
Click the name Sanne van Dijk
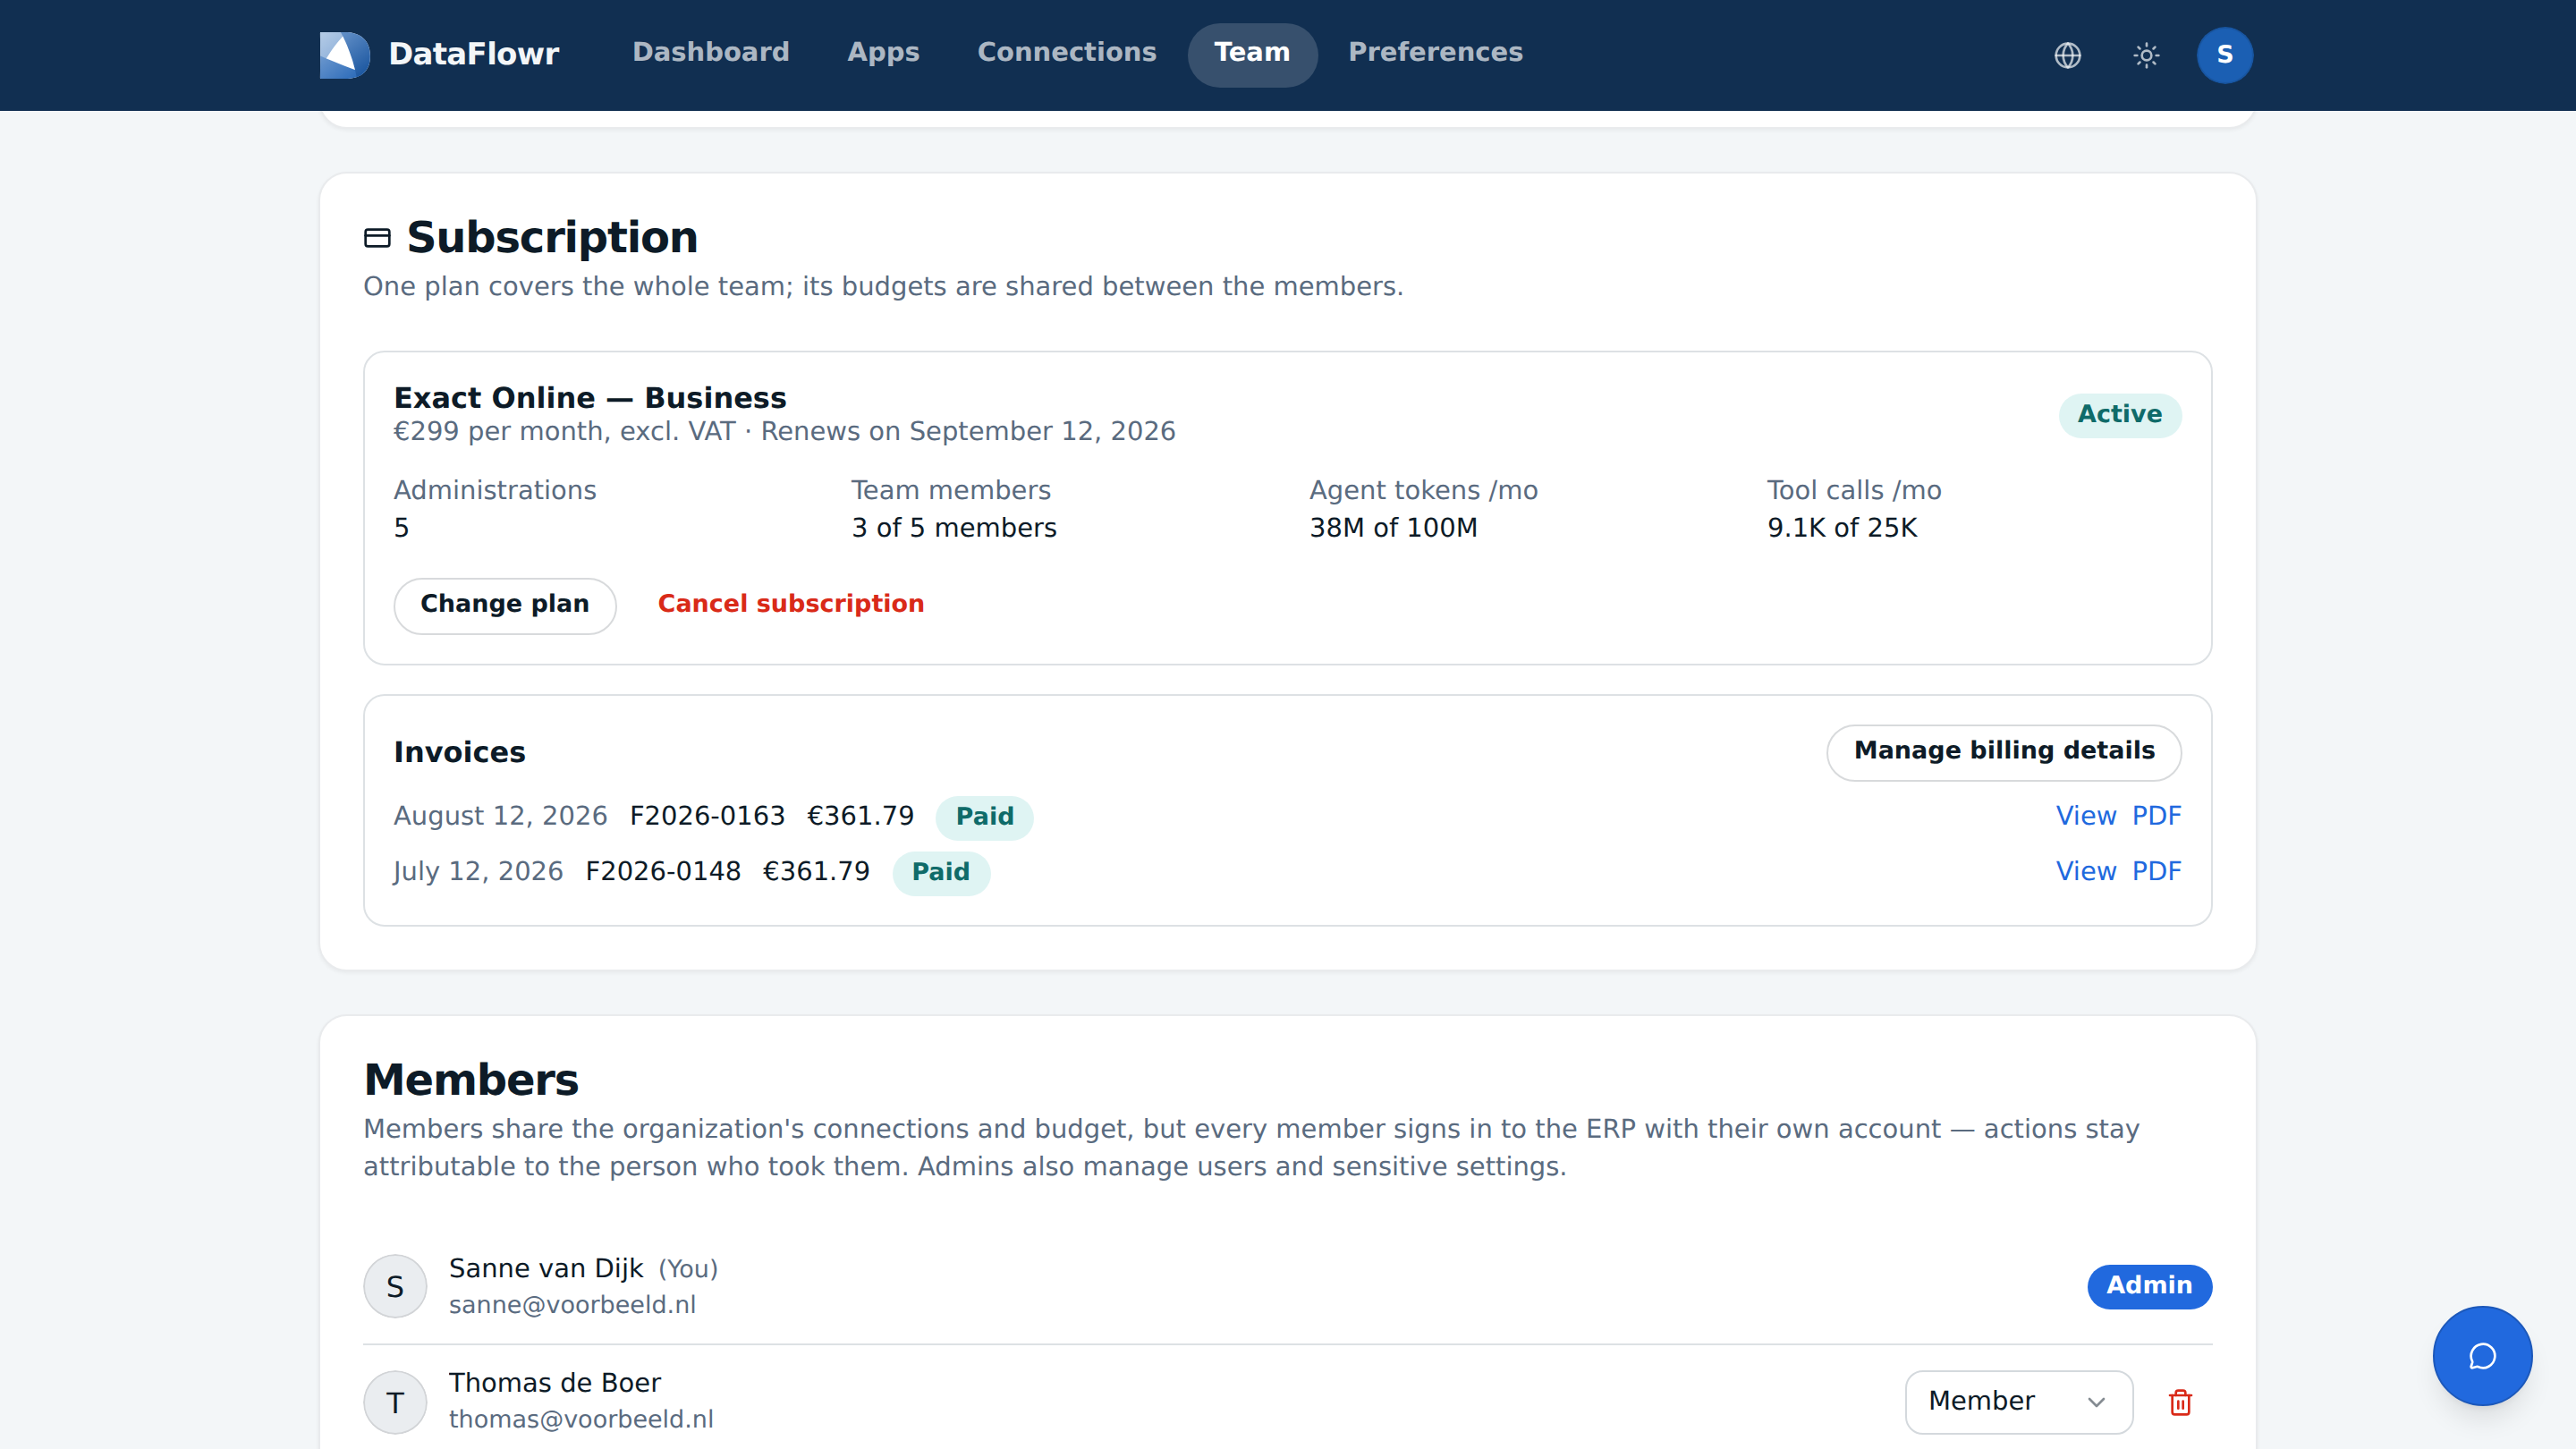(546, 1268)
